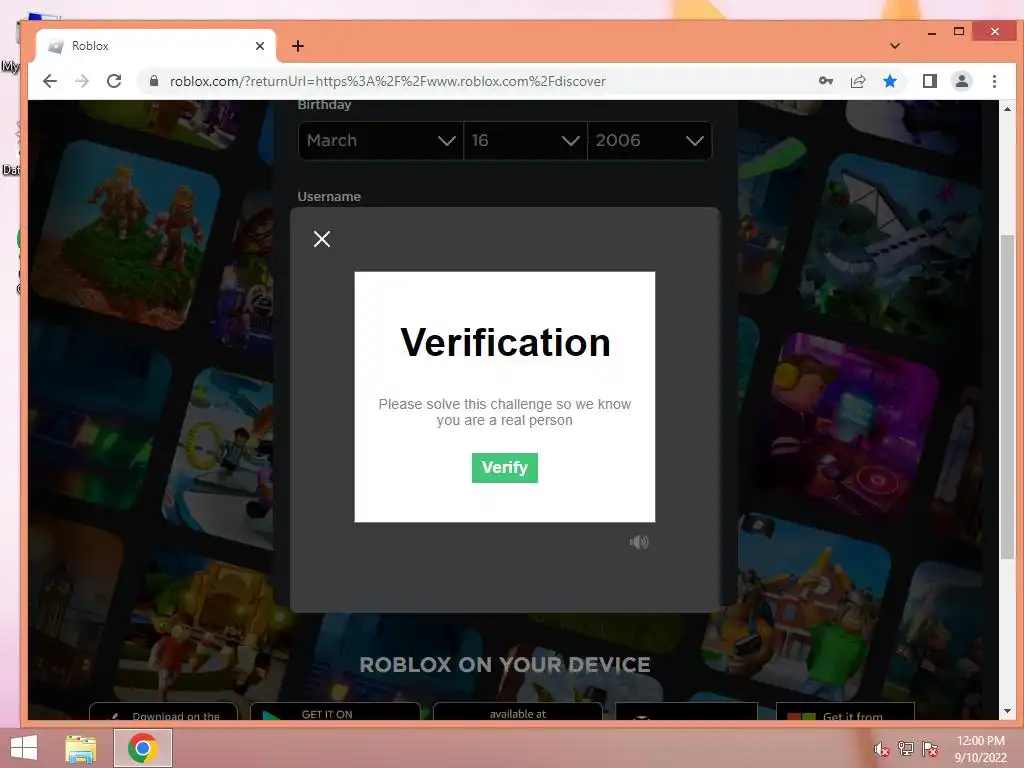Open Action Center flag tray icon
The height and width of the screenshot is (768, 1024).
929,748
